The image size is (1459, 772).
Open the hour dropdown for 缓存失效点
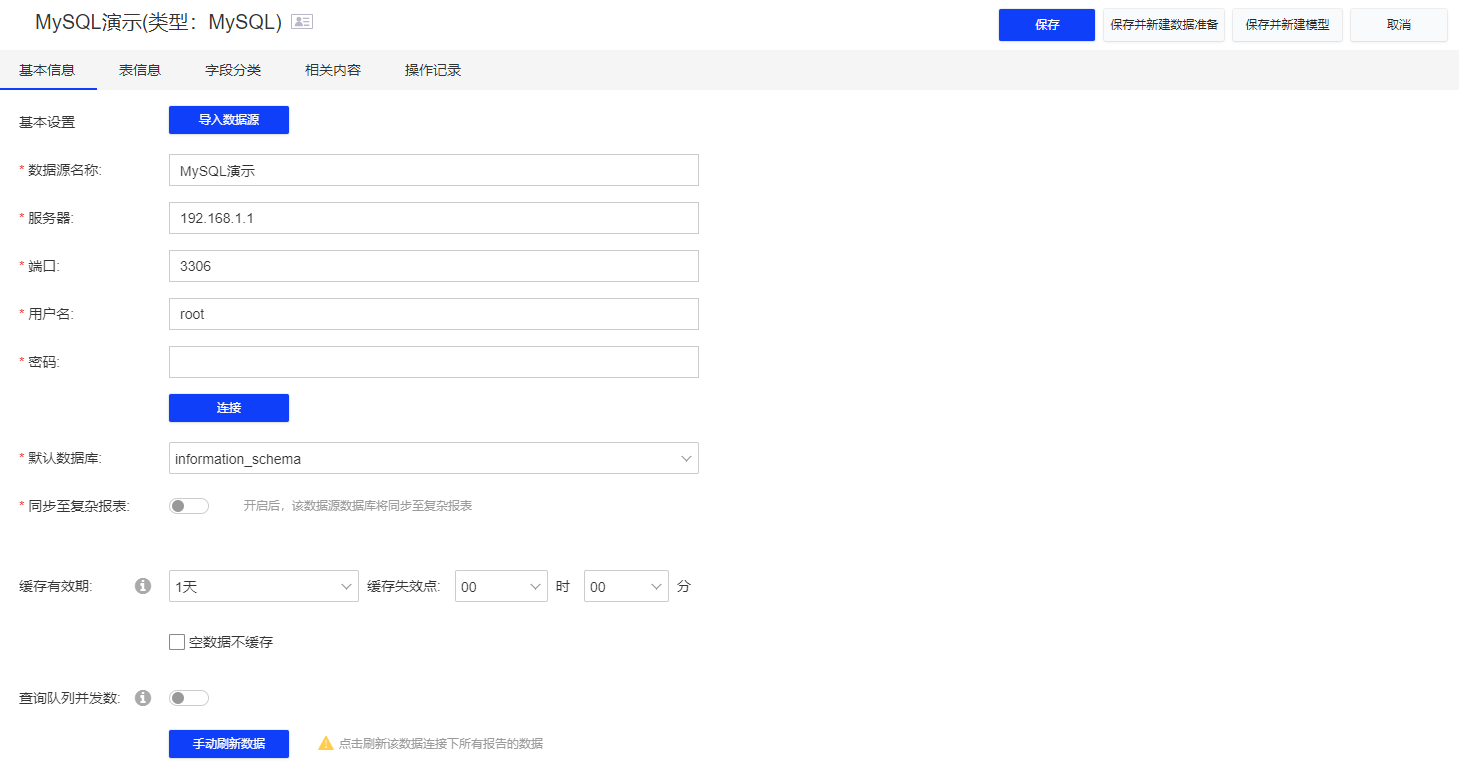(500, 586)
